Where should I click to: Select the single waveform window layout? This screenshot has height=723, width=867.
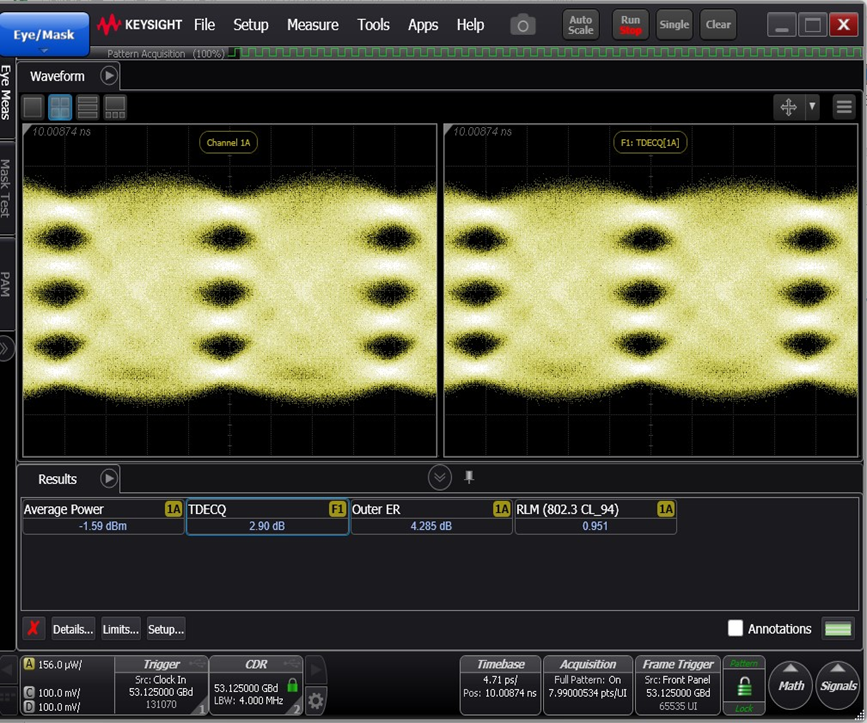[33, 107]
